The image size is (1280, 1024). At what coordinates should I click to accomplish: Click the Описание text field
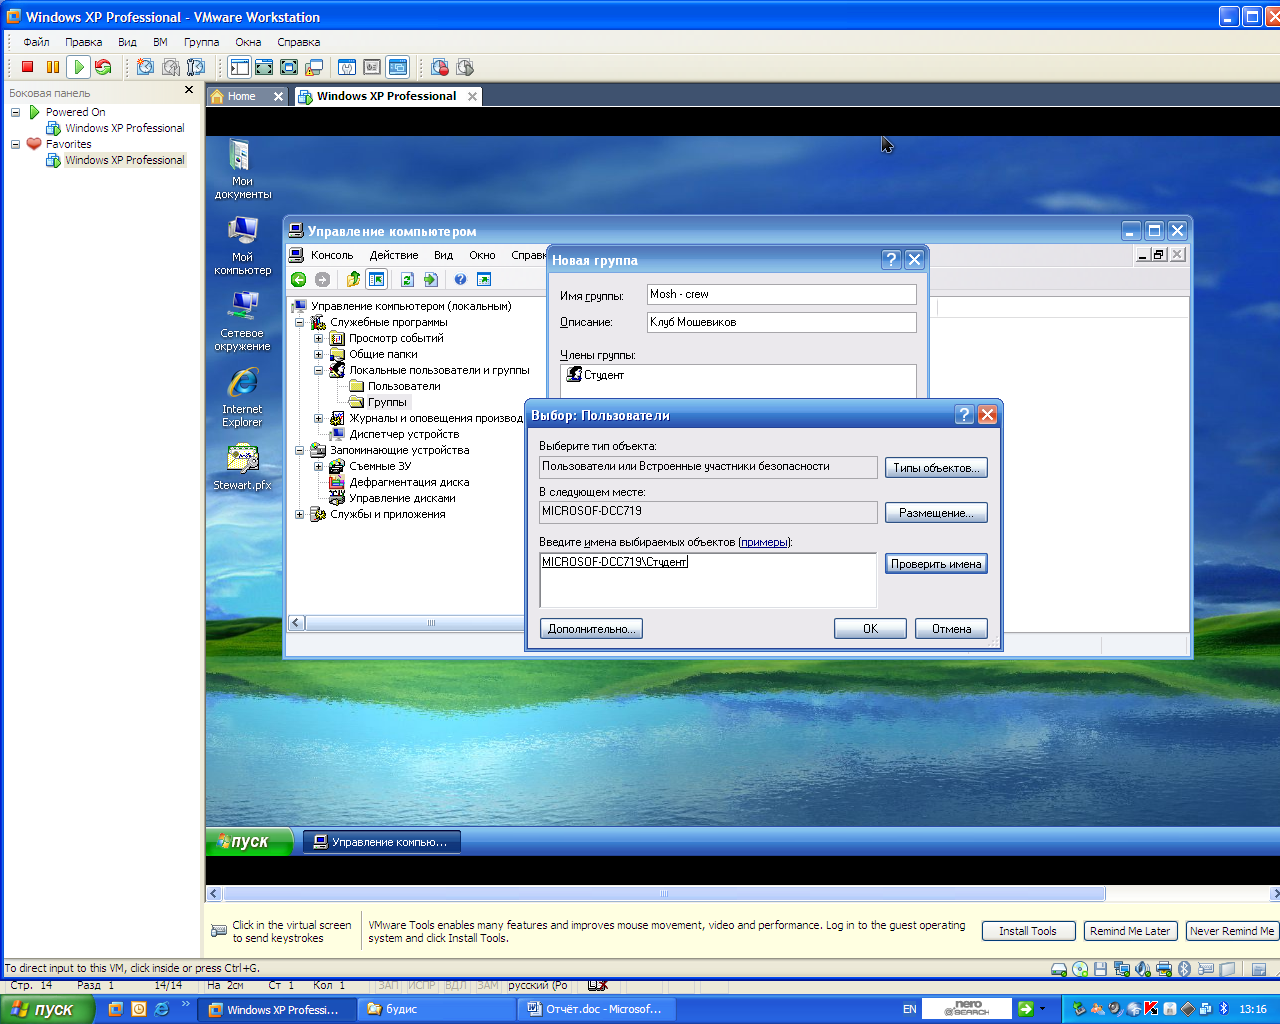(x=781, y=322)
